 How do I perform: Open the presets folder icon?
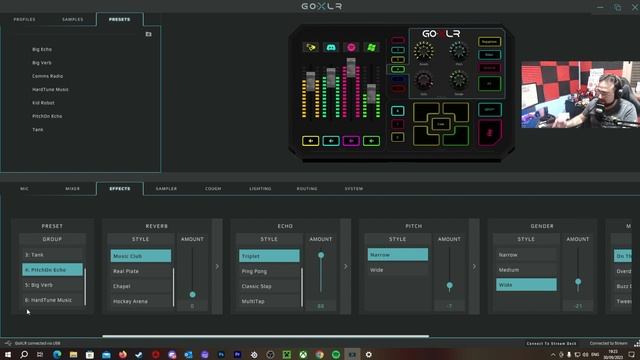pos(149,34)
